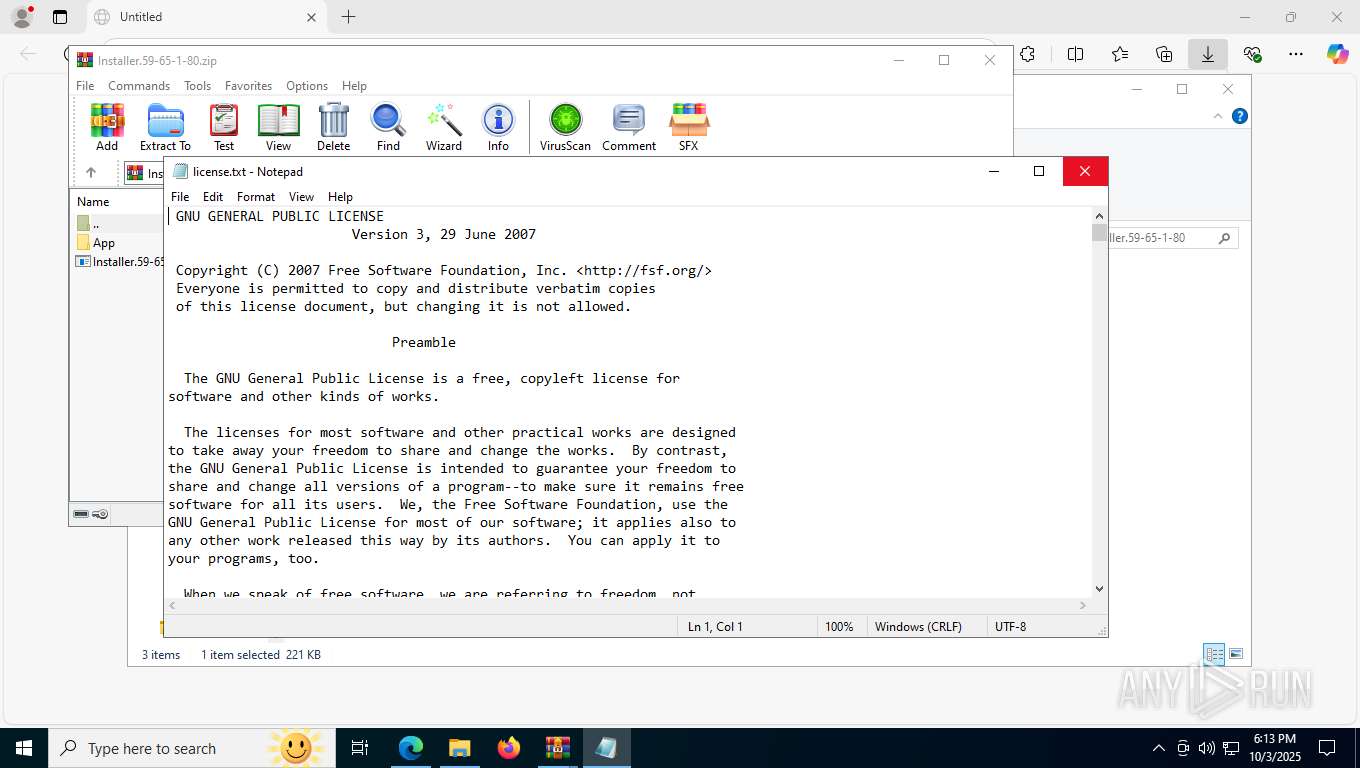Viewport: 1360px width, 768px height.
Task: Open the Copilot icon in Edge
Action: click(1338, 54)
